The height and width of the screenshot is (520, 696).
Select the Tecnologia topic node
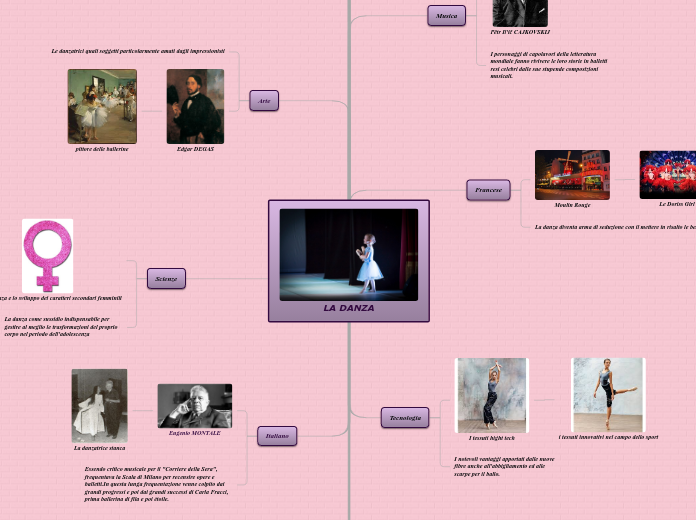(x=405, y=417)
